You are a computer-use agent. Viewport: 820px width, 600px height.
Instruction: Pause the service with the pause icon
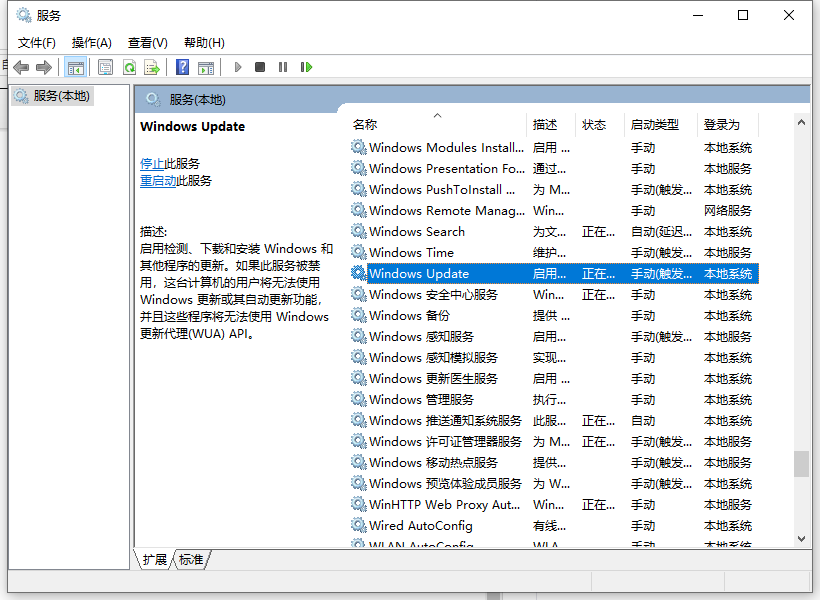tap(284, 66)
